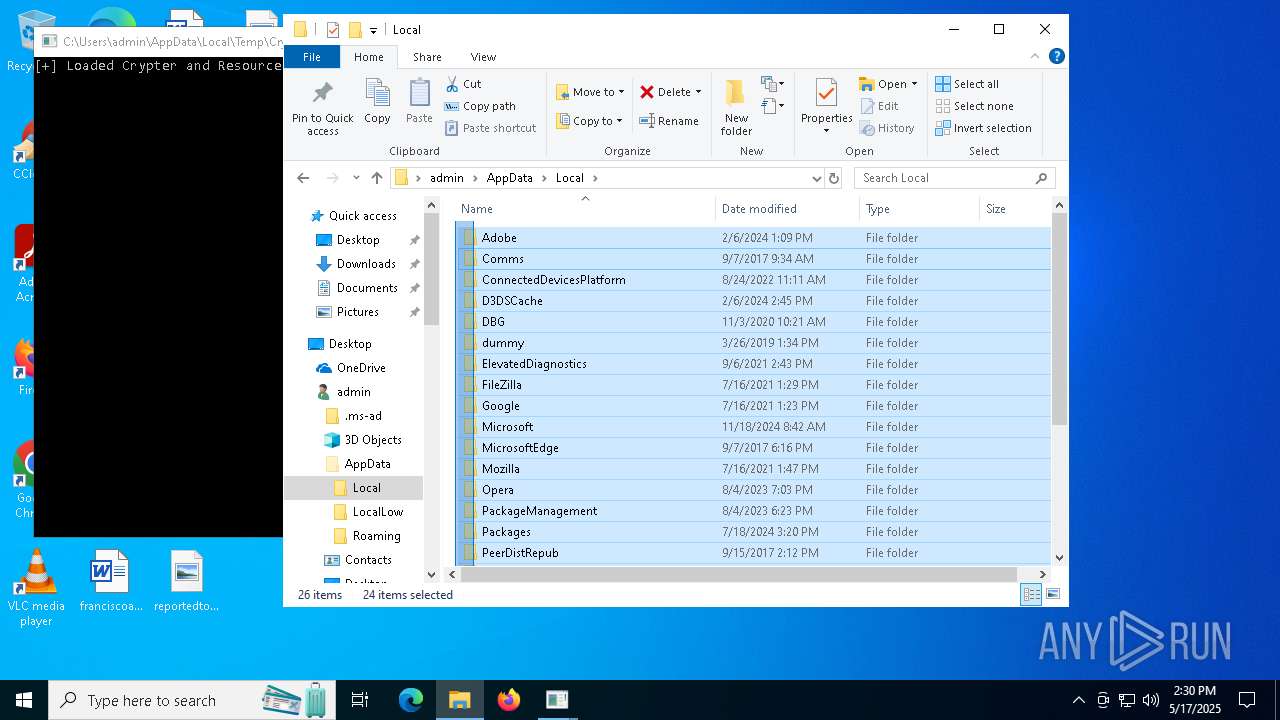
Task: Go back with the Back arrow
Action: click(x=303, y=178)
